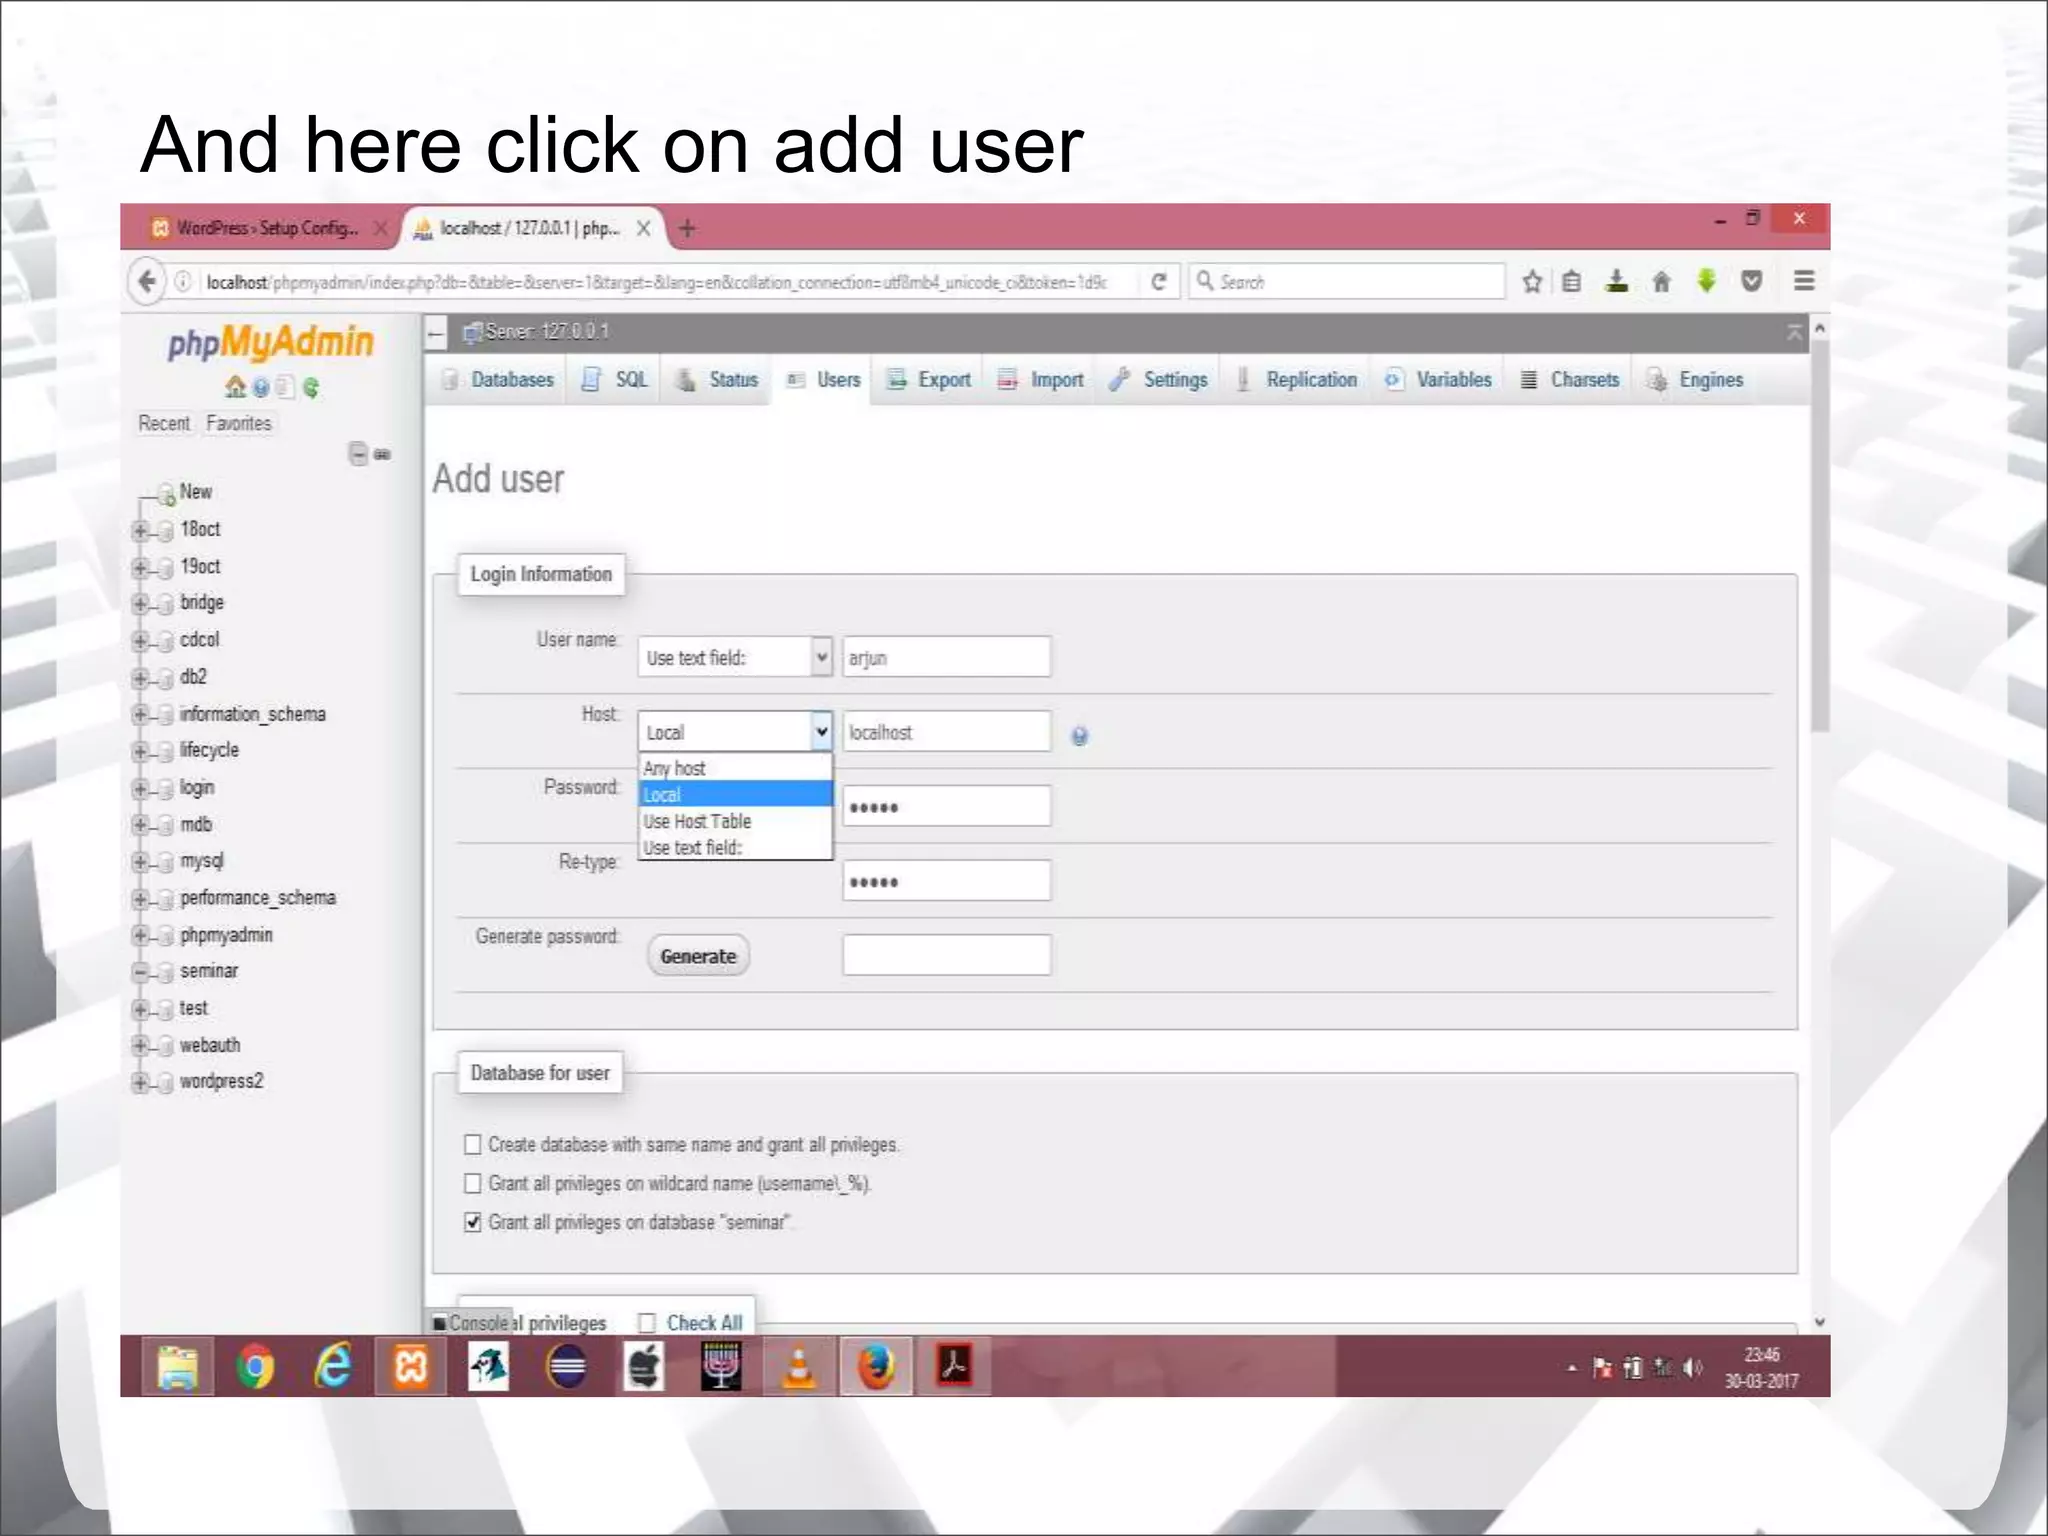2048x1536 pixels.
Task: Tick the Check All global privileges box
Action: pyautogui.click(x=647, y=1323)
